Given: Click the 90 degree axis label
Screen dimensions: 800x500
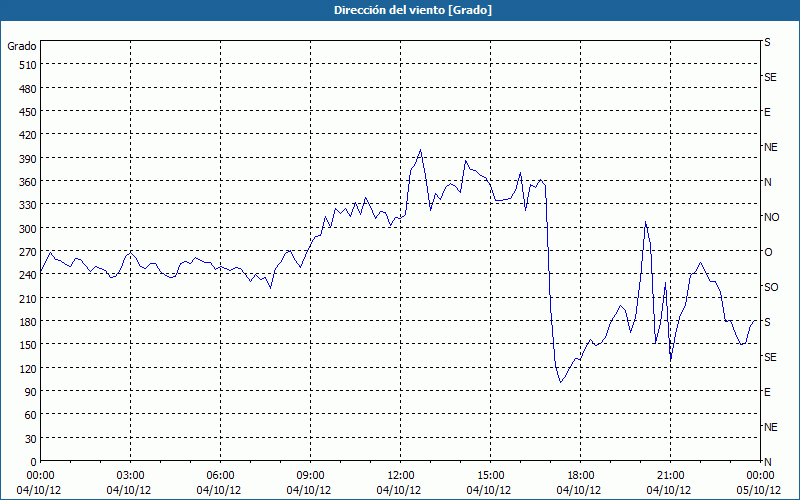Looking at the screenshot, I should (31, 392).
